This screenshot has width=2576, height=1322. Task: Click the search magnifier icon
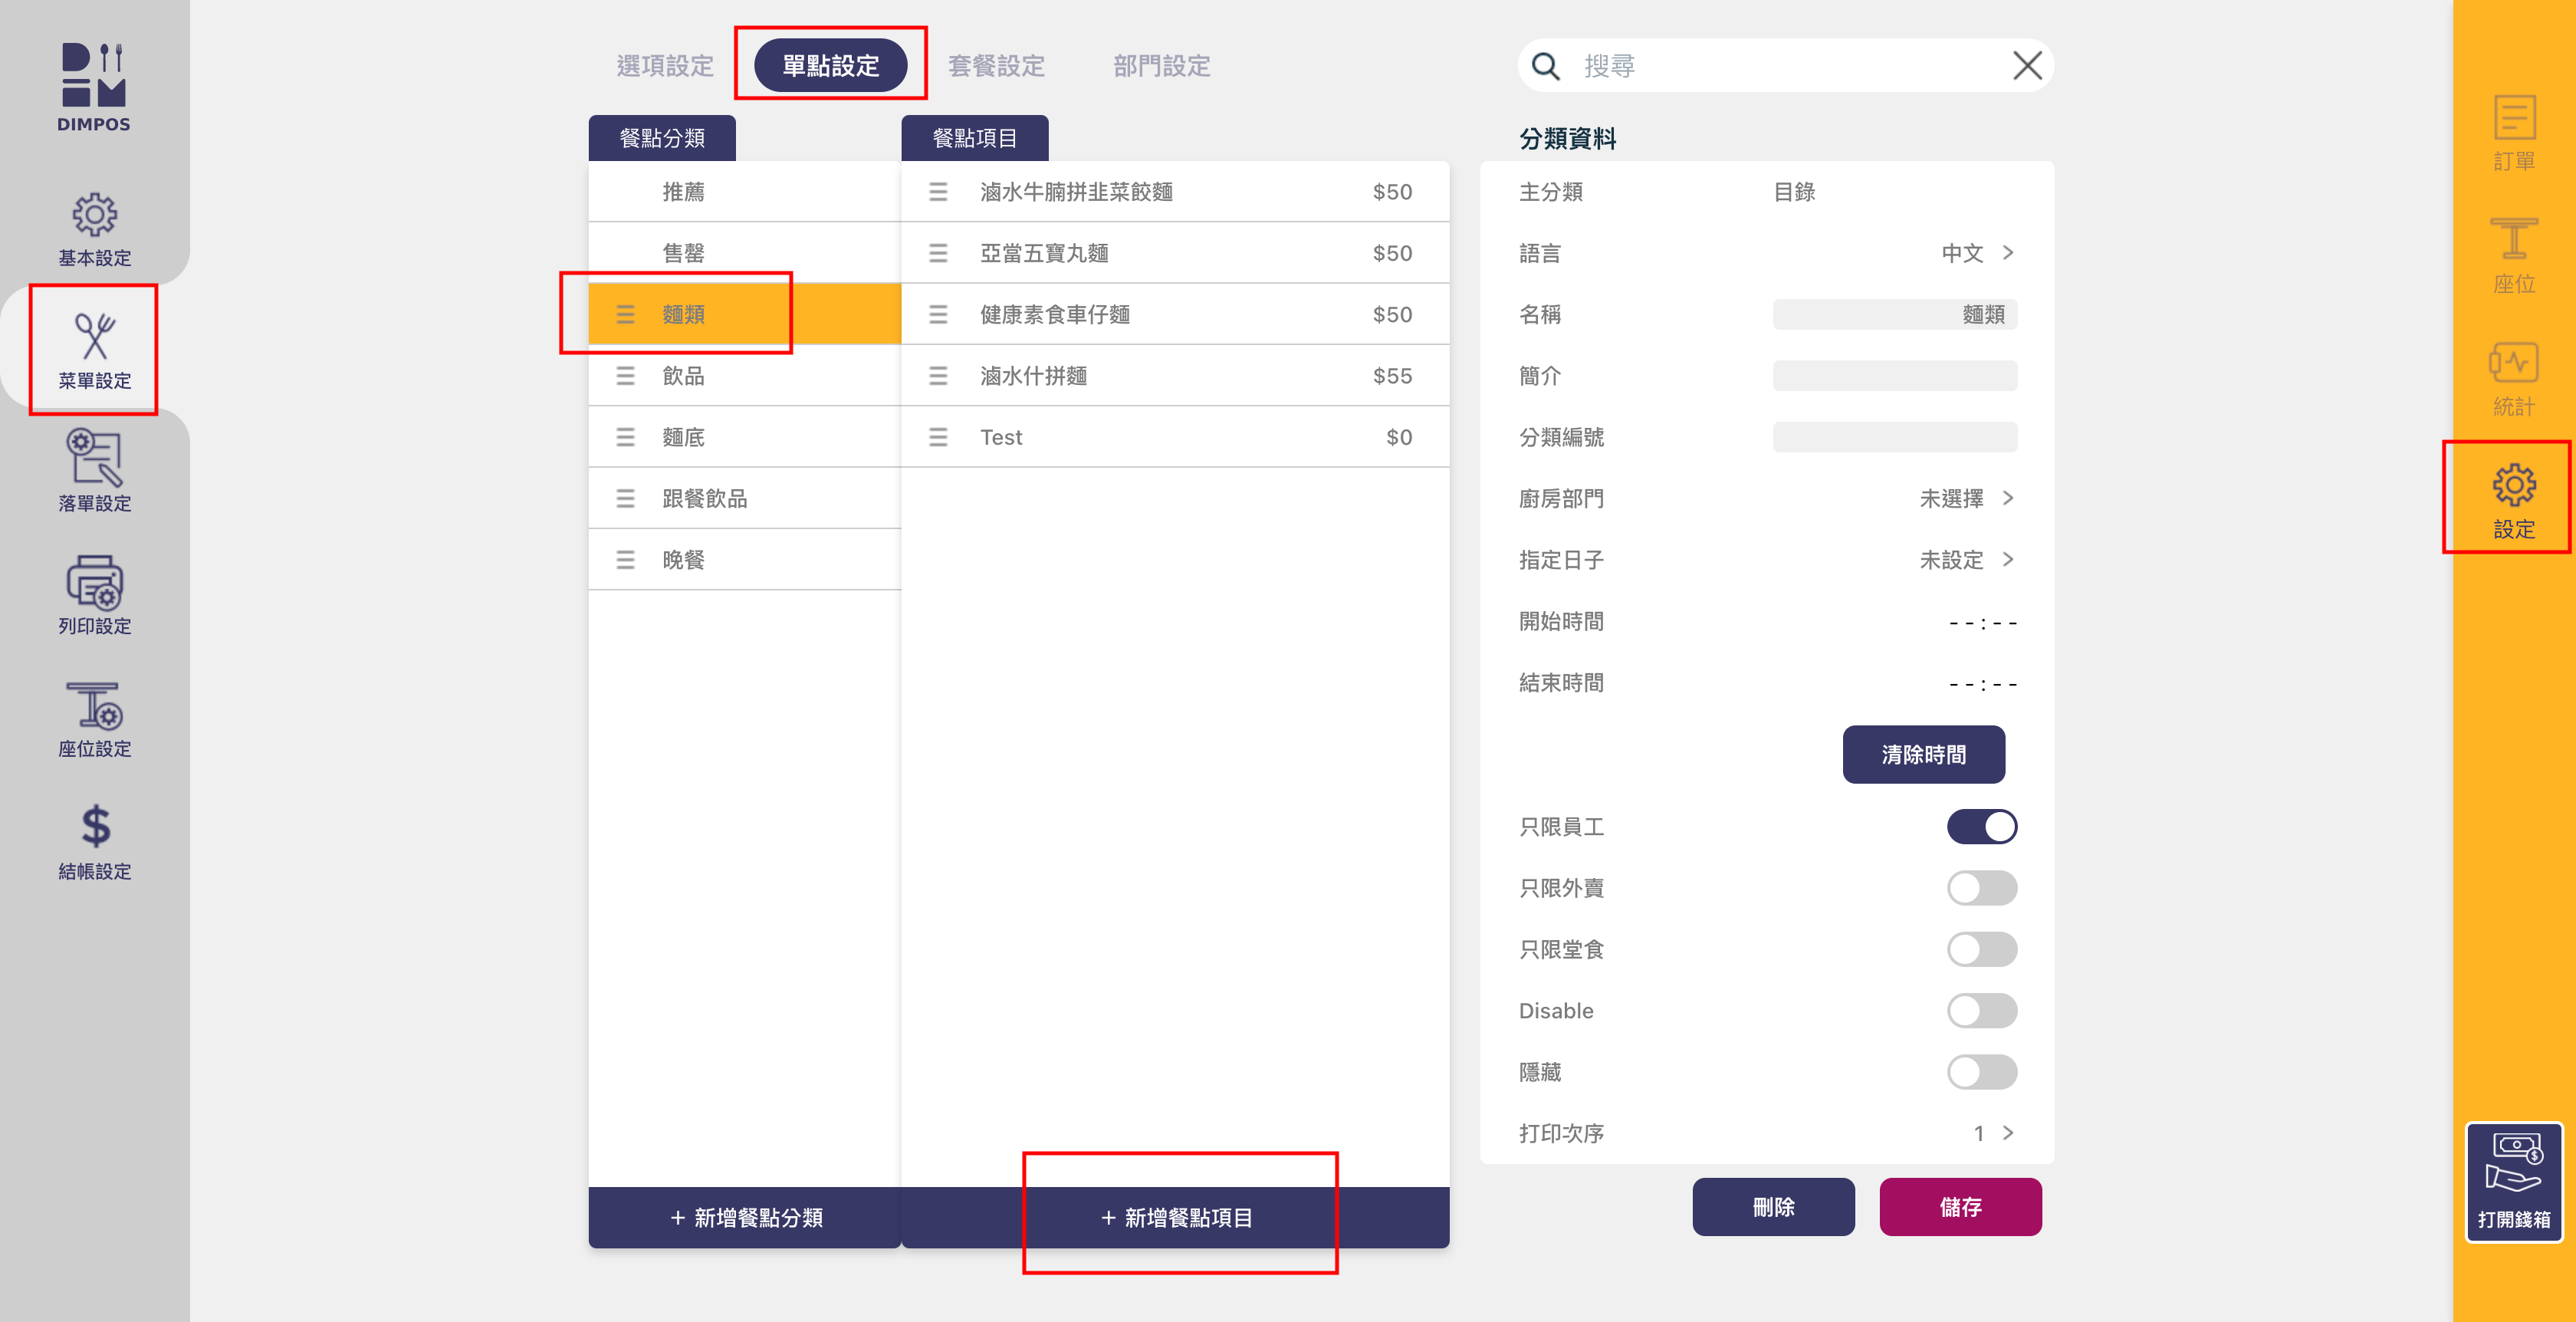click(1545, 66)
